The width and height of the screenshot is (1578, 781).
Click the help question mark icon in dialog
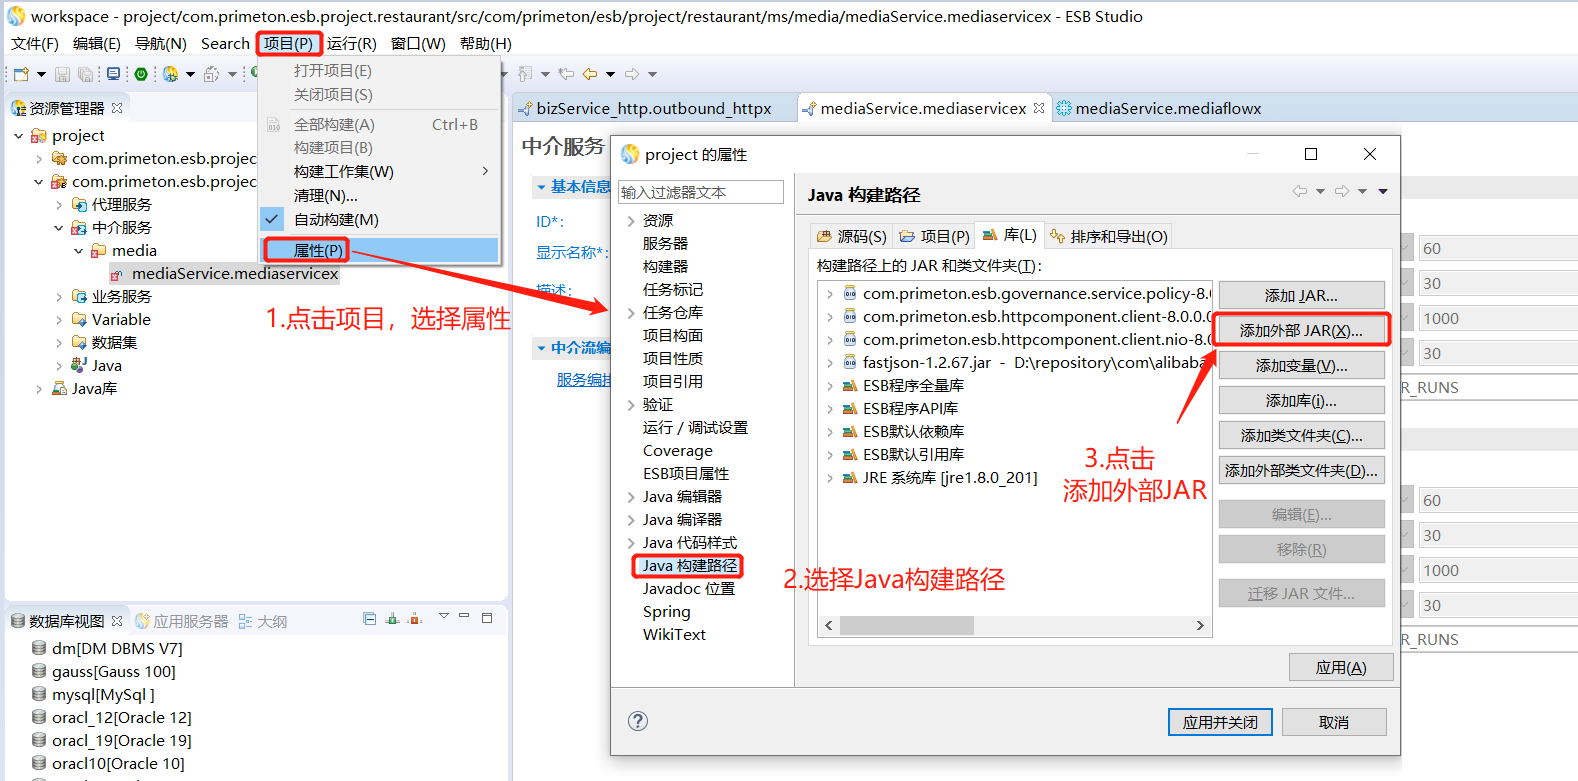(638, 721)
